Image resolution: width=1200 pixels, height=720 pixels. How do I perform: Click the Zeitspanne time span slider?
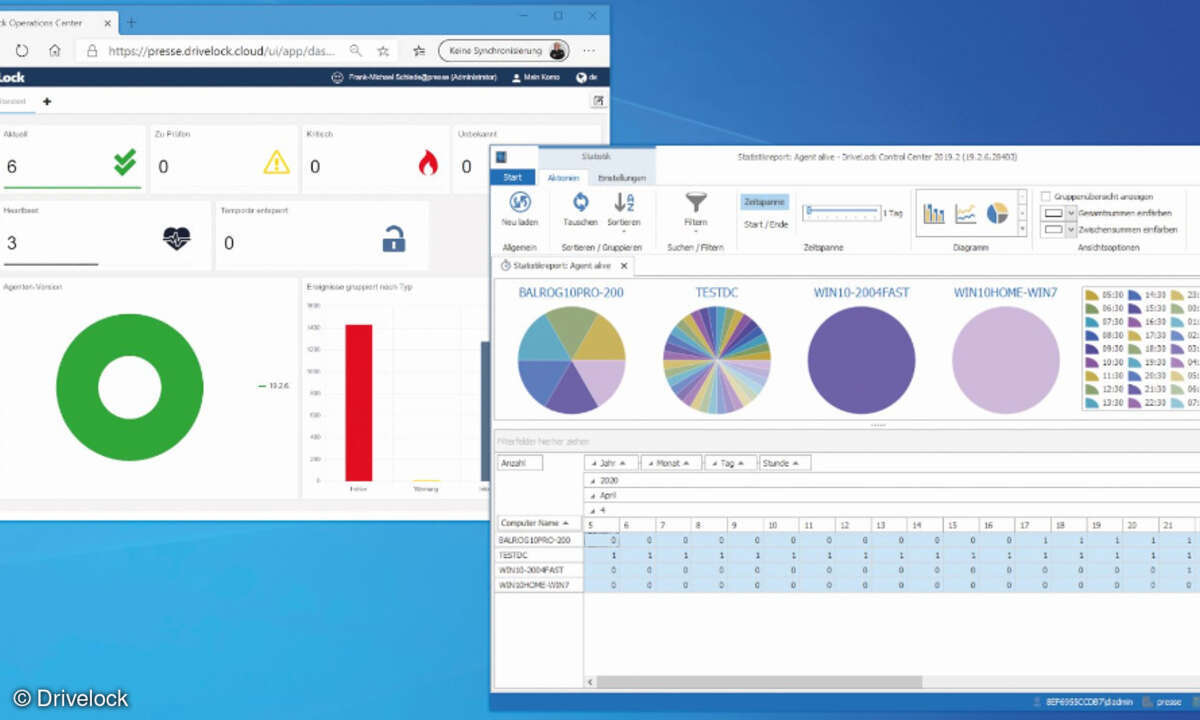(x=840, y=211)
